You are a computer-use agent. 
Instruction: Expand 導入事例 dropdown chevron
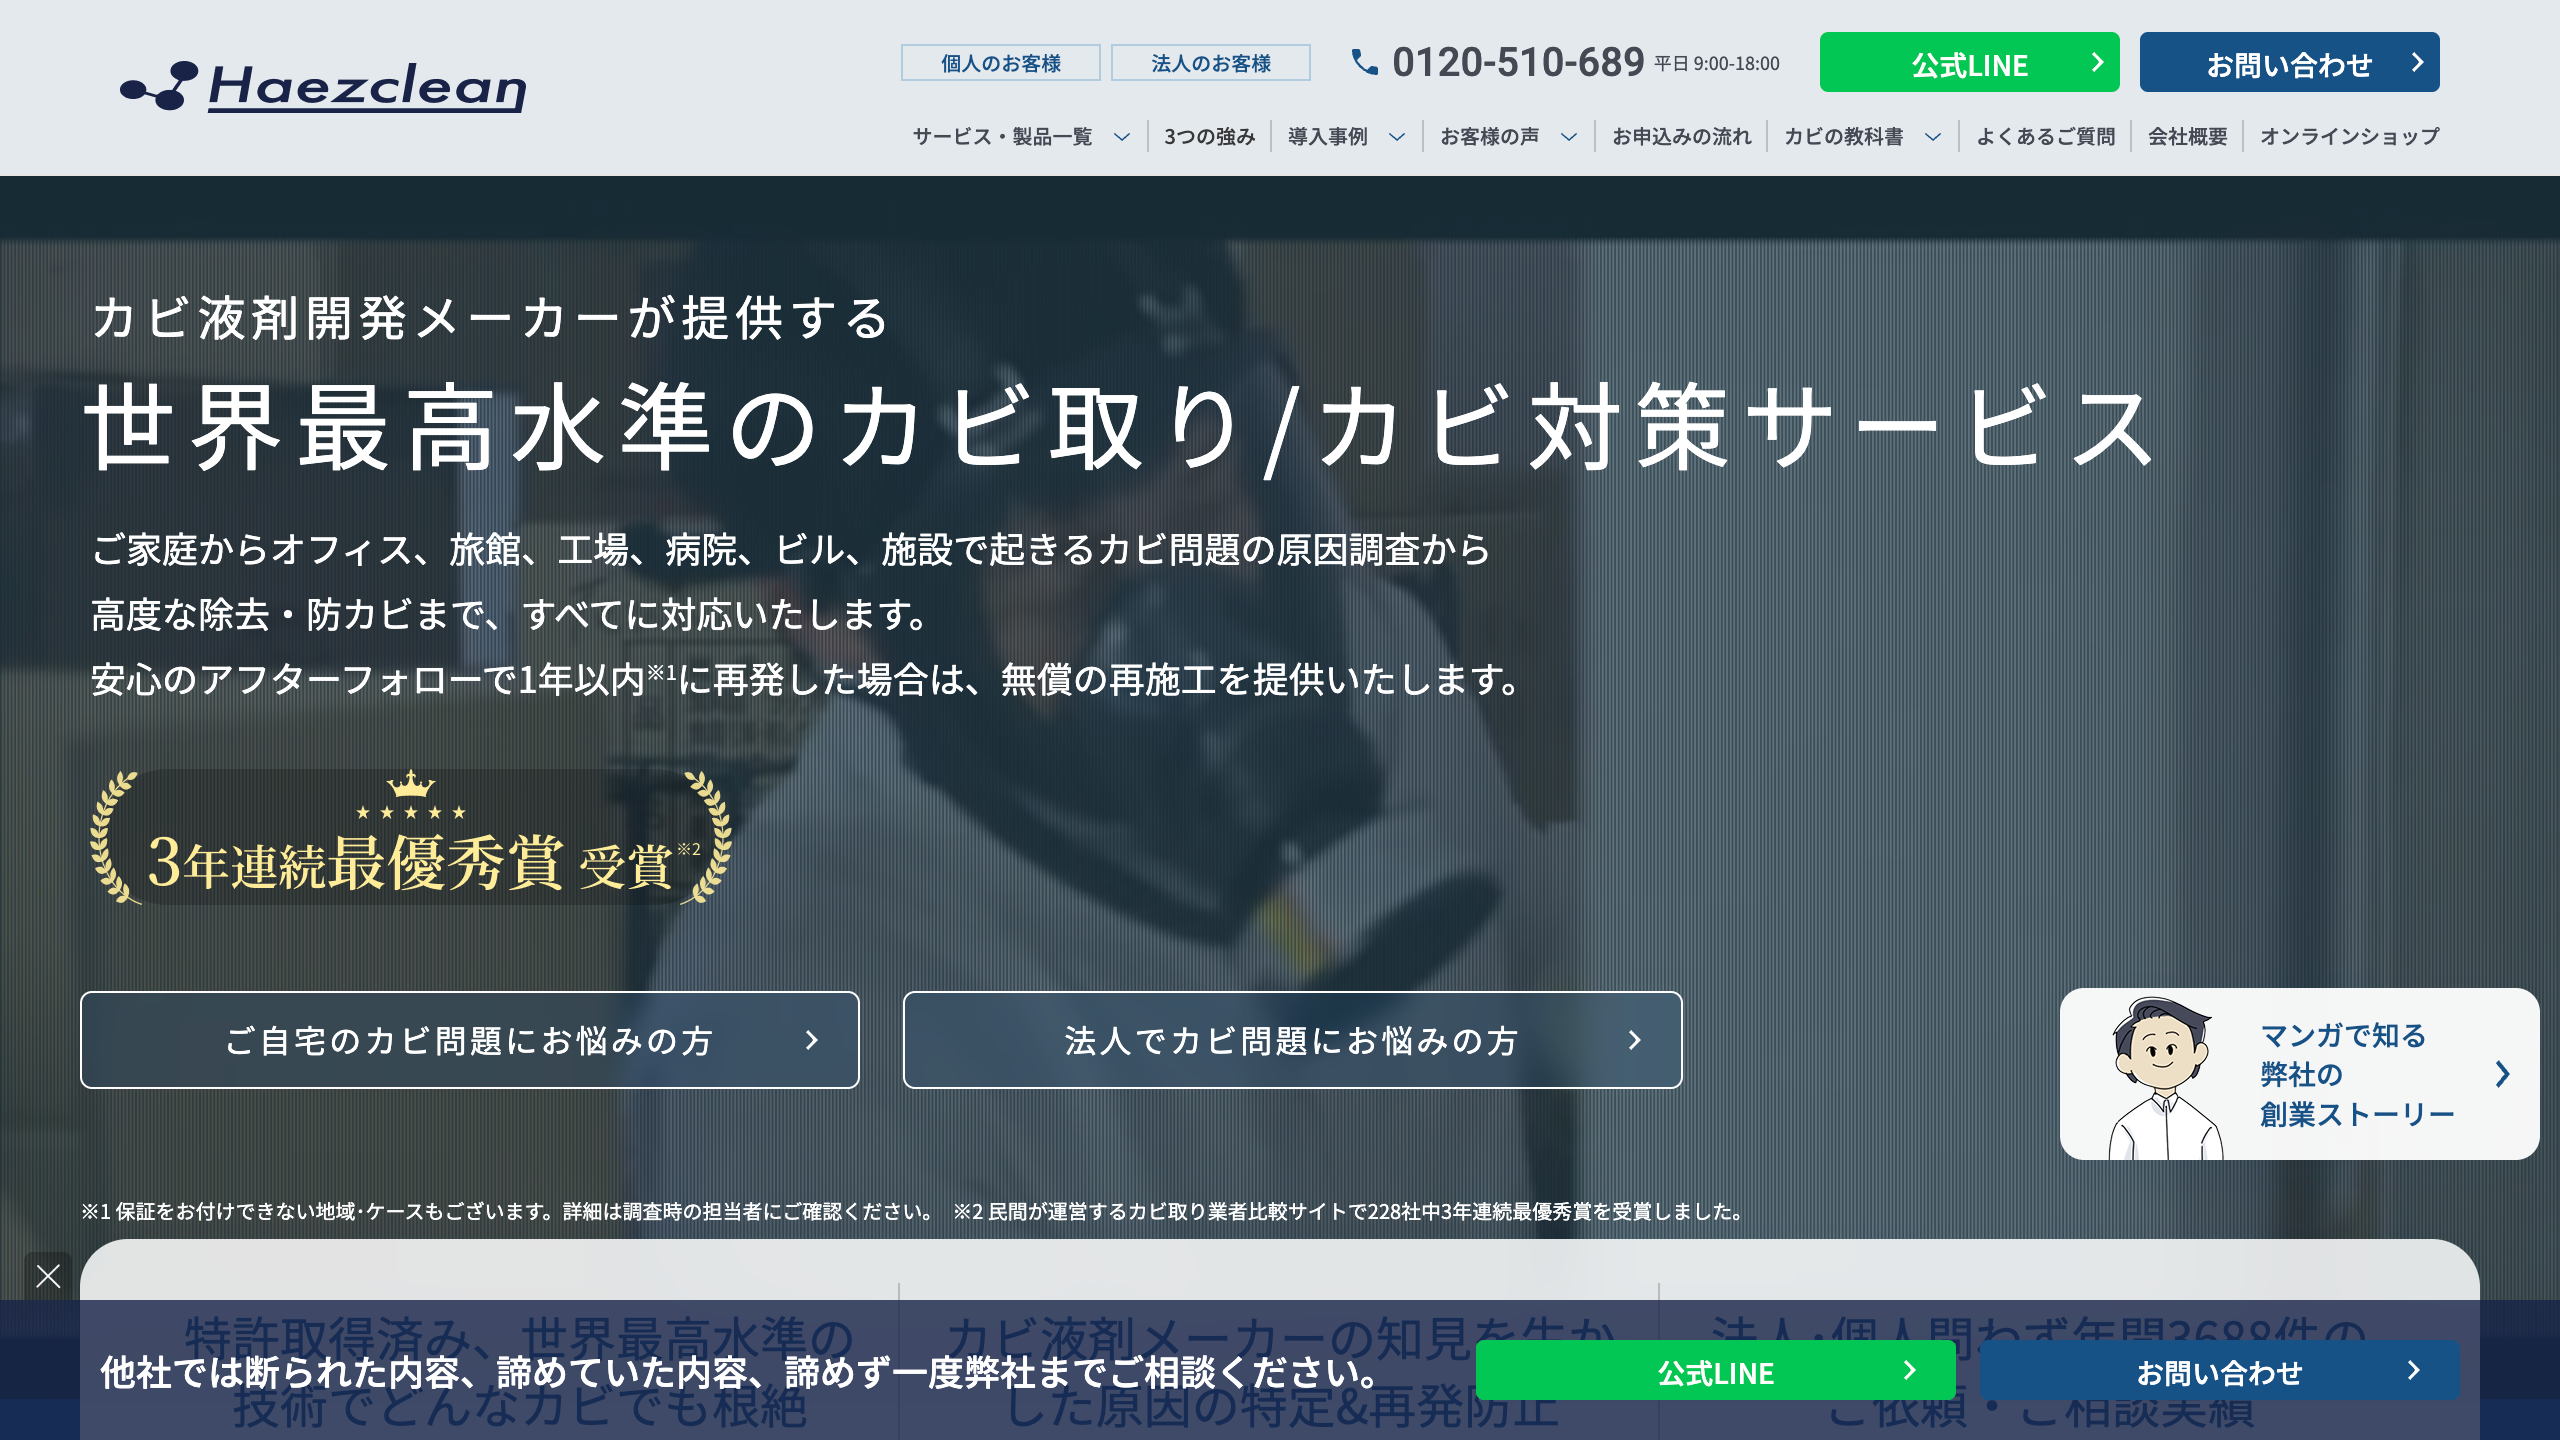(x=1397, y=137)
